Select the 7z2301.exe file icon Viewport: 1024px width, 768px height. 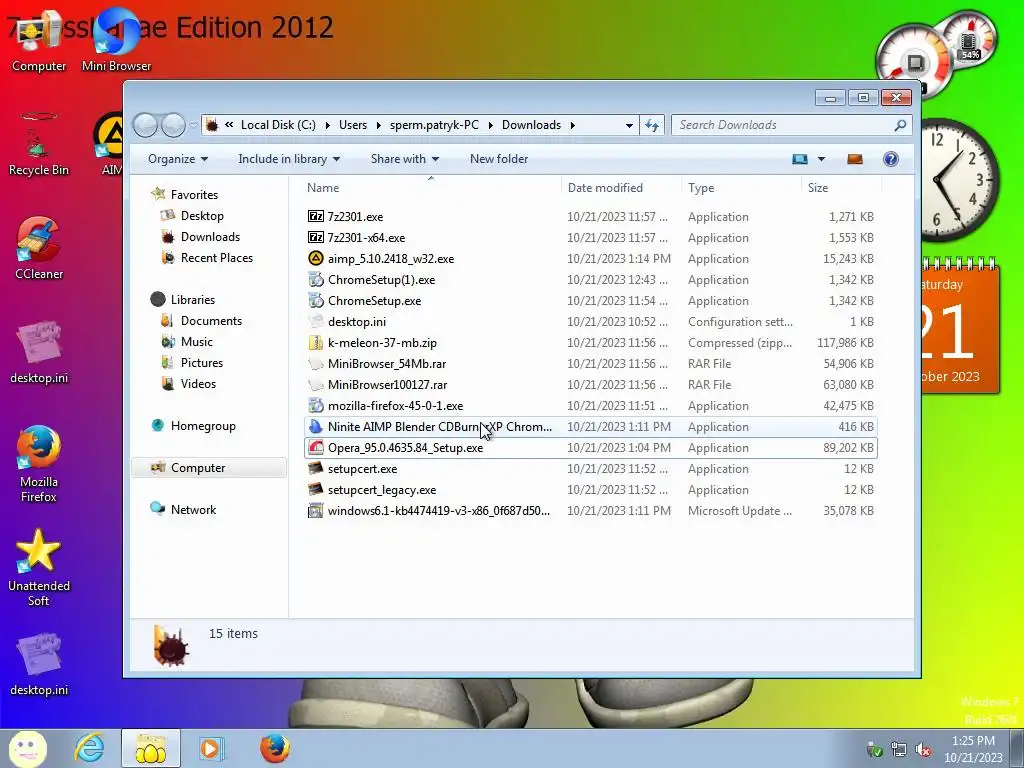pos(316,216)
